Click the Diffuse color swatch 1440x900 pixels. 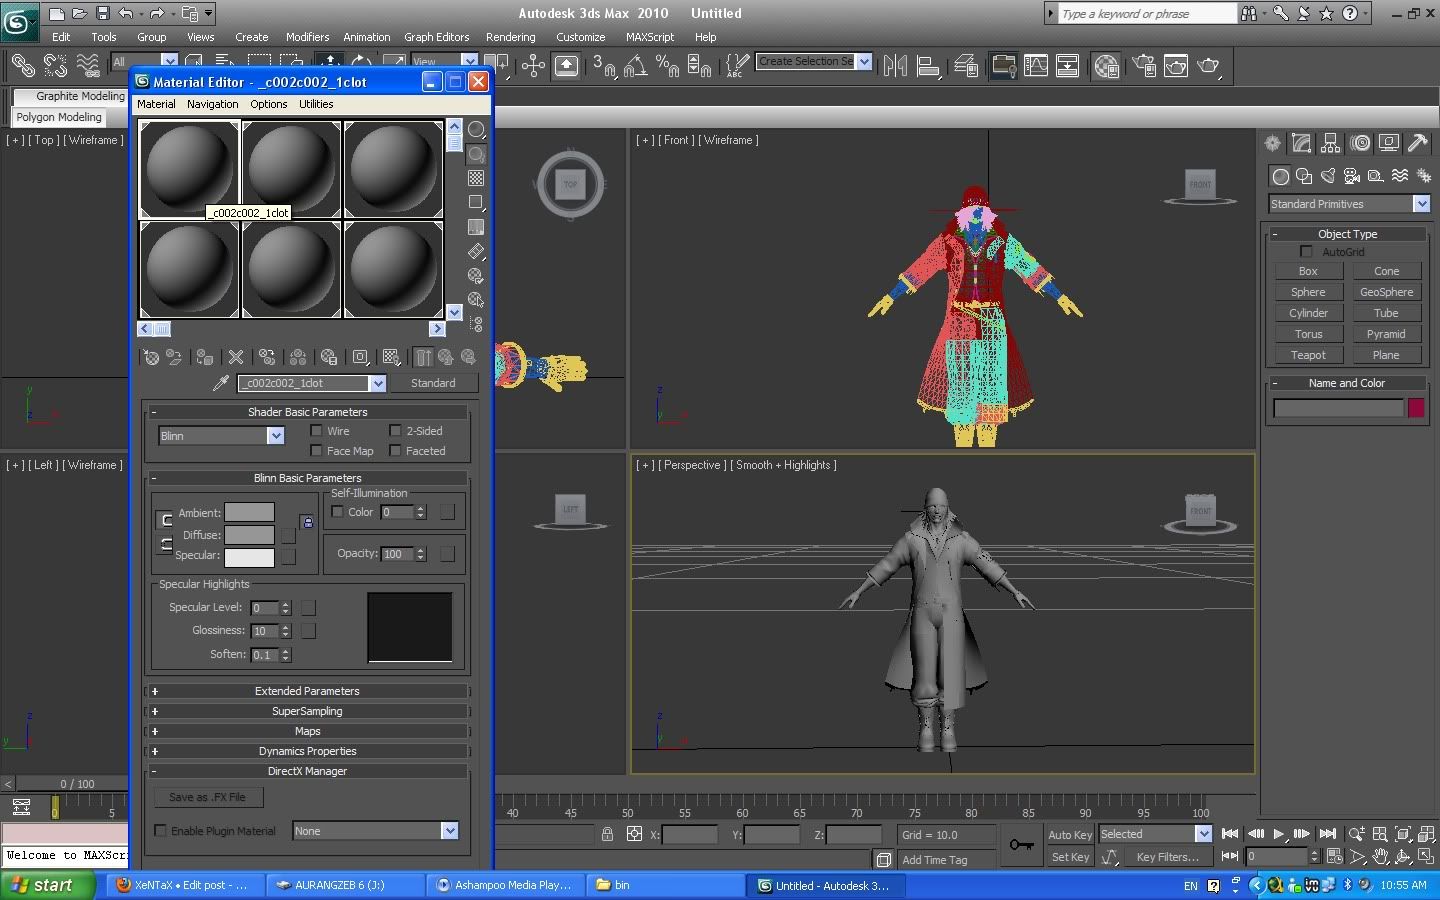(249, 535)
